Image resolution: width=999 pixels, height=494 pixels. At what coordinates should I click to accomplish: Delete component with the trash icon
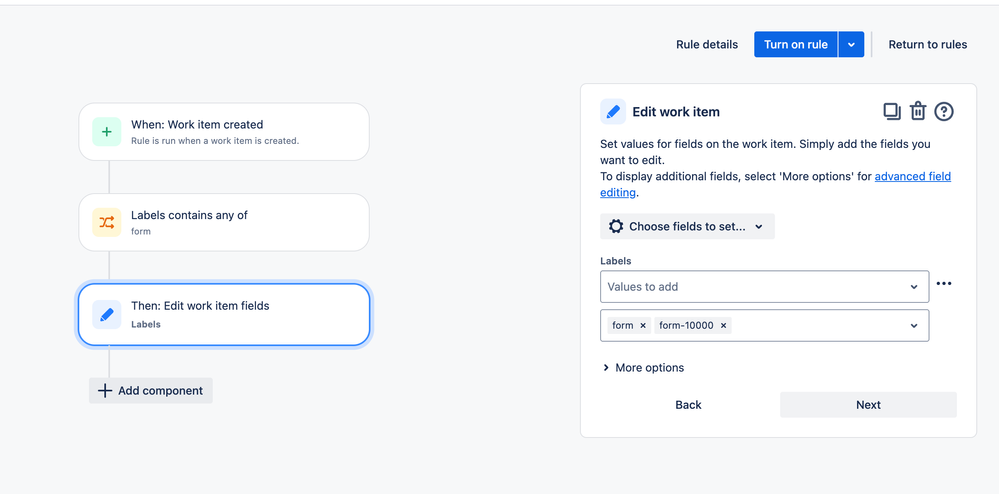917,112
